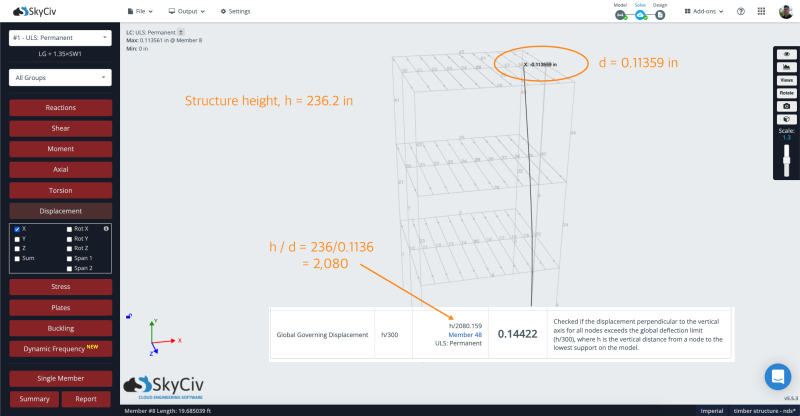
Task: Enable the Sum displacement checkbox
Action: [x=18, y=258]
